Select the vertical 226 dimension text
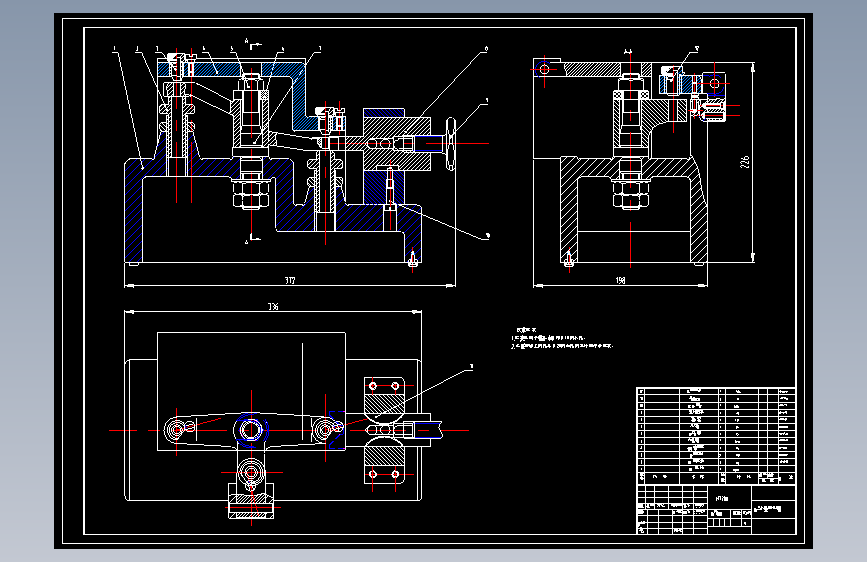867x562 pixels. [x=745, y=162]
